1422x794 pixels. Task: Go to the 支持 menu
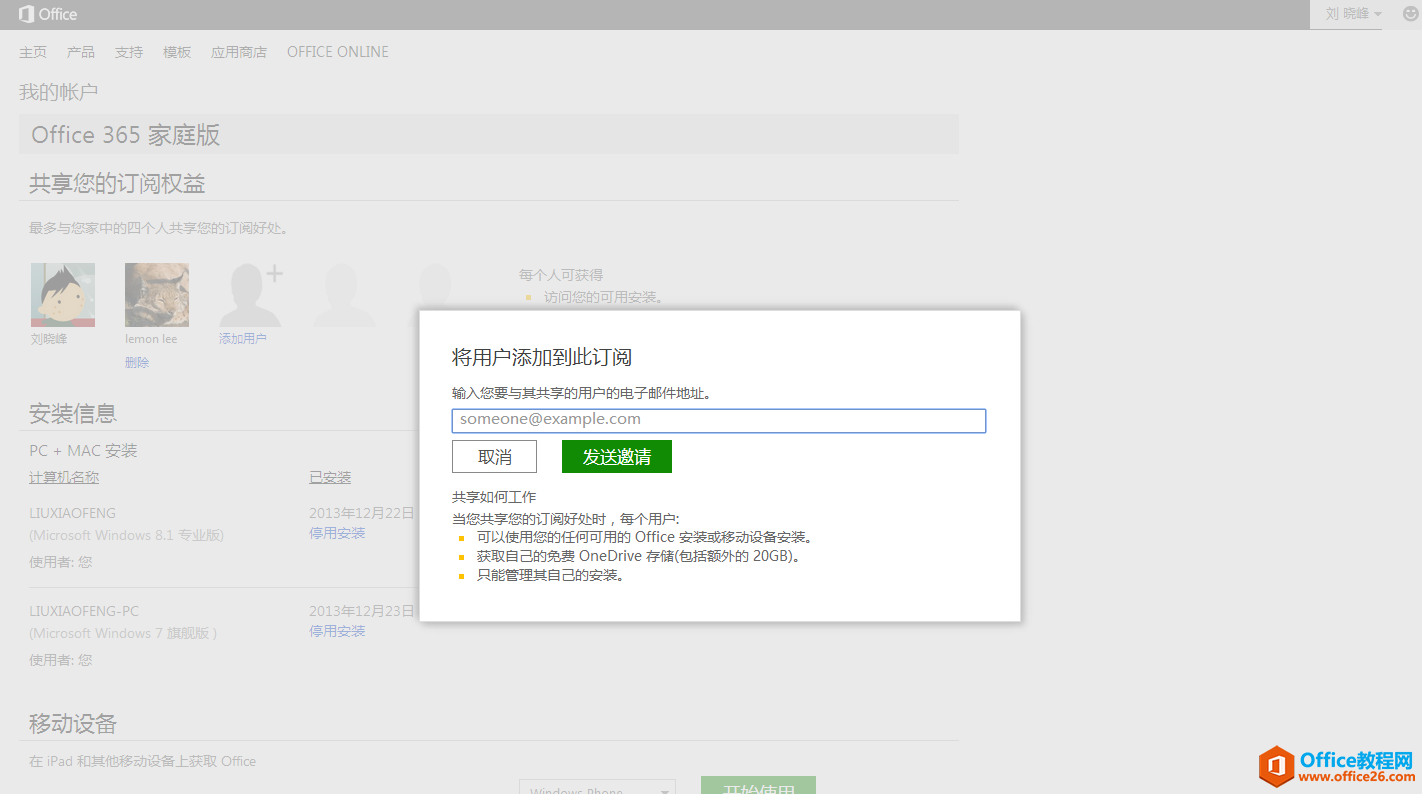click(129, 52)
